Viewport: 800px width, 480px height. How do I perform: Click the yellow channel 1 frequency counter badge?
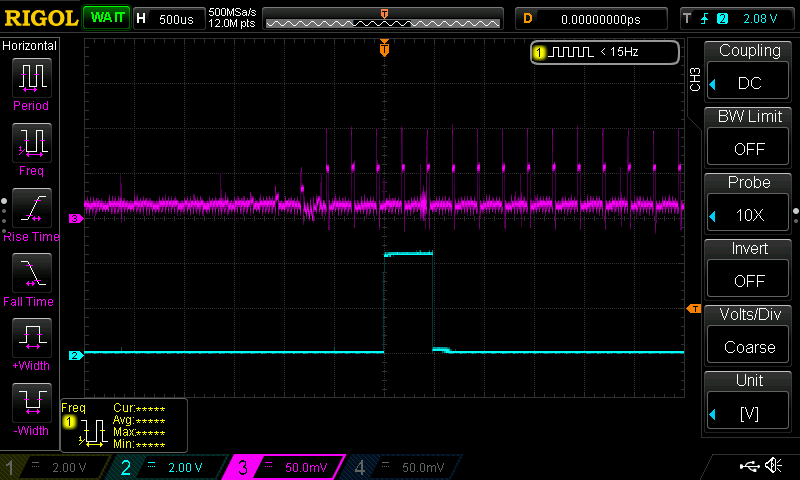coord(539,52)
